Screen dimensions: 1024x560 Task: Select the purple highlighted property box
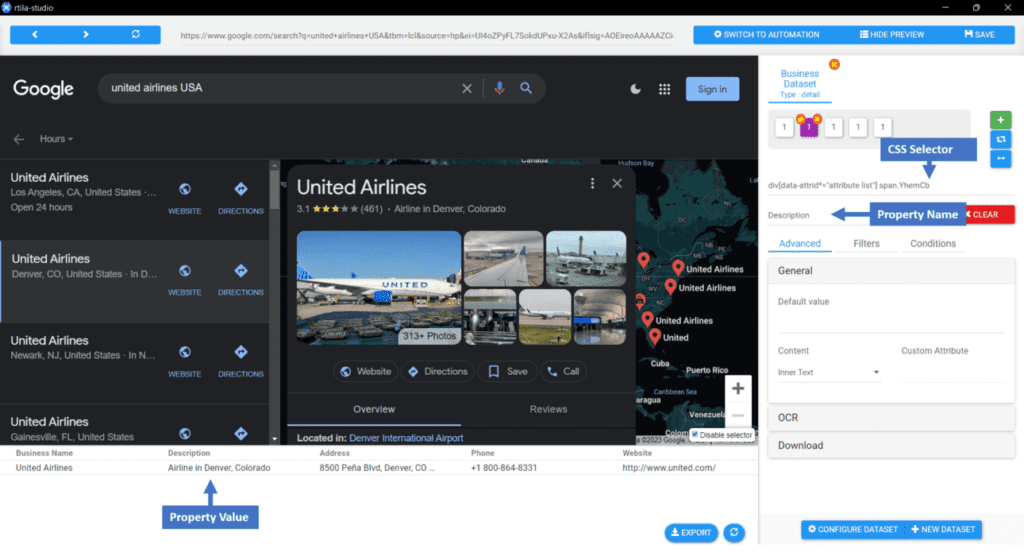pos(808,127)
